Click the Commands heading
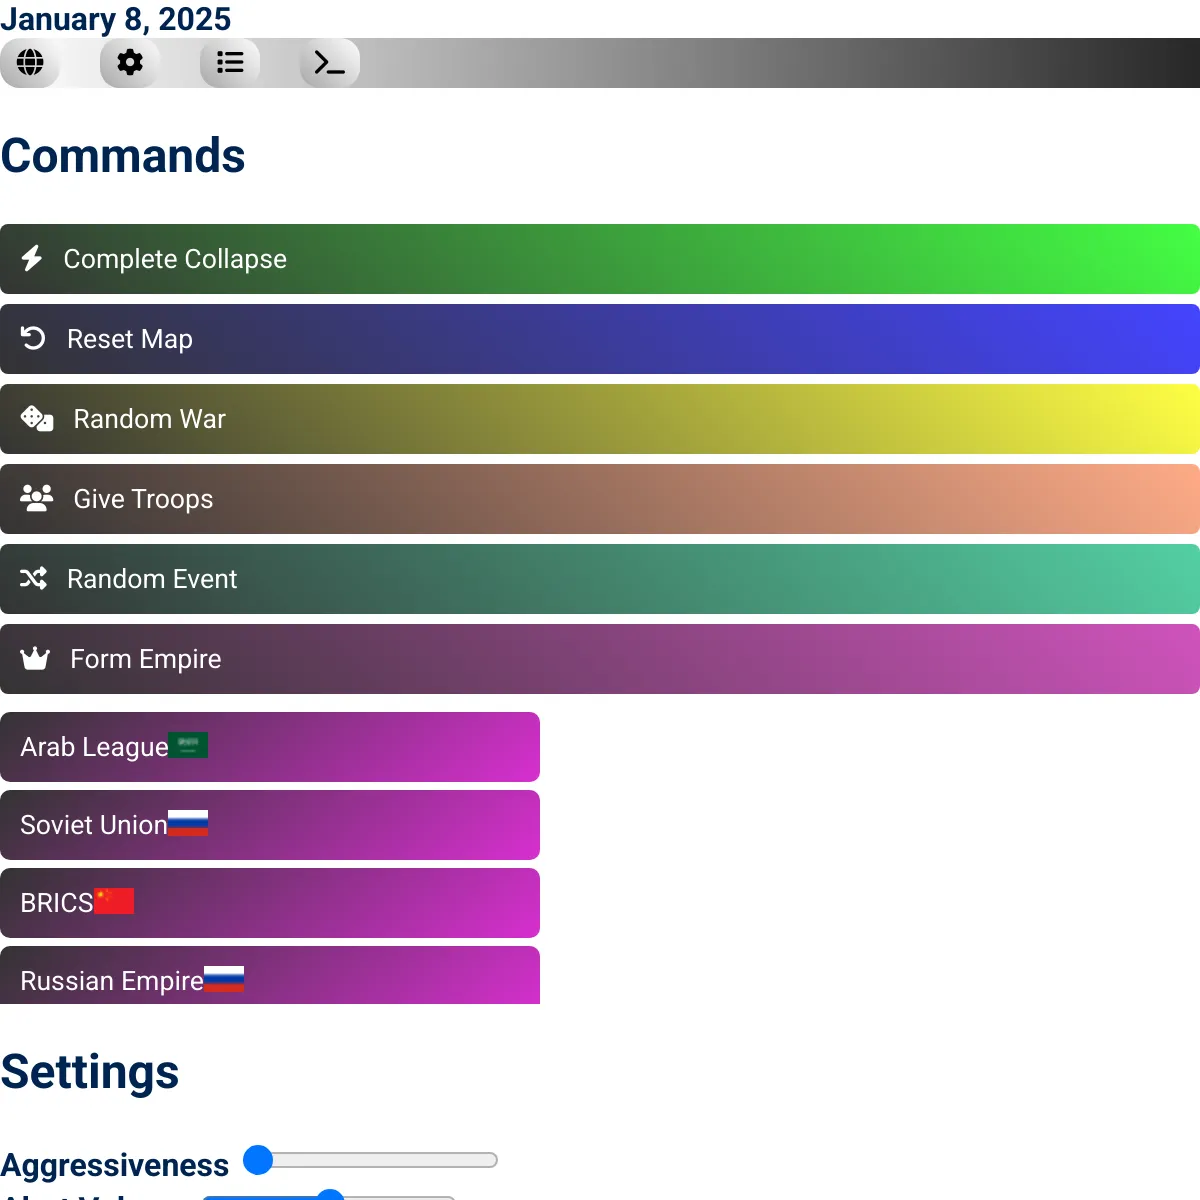Image resolution: width=1200 pixels, height=1200 pixels. pos(123,156)
